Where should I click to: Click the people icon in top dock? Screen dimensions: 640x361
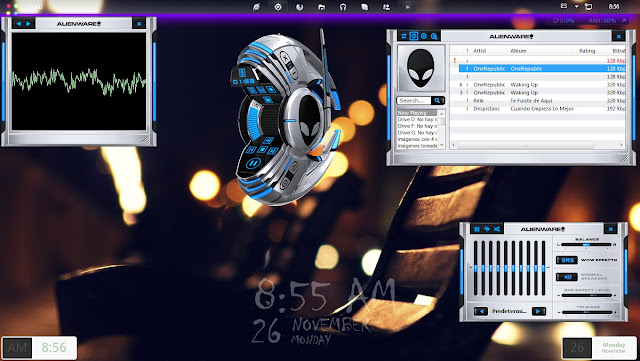click(386, 7)
